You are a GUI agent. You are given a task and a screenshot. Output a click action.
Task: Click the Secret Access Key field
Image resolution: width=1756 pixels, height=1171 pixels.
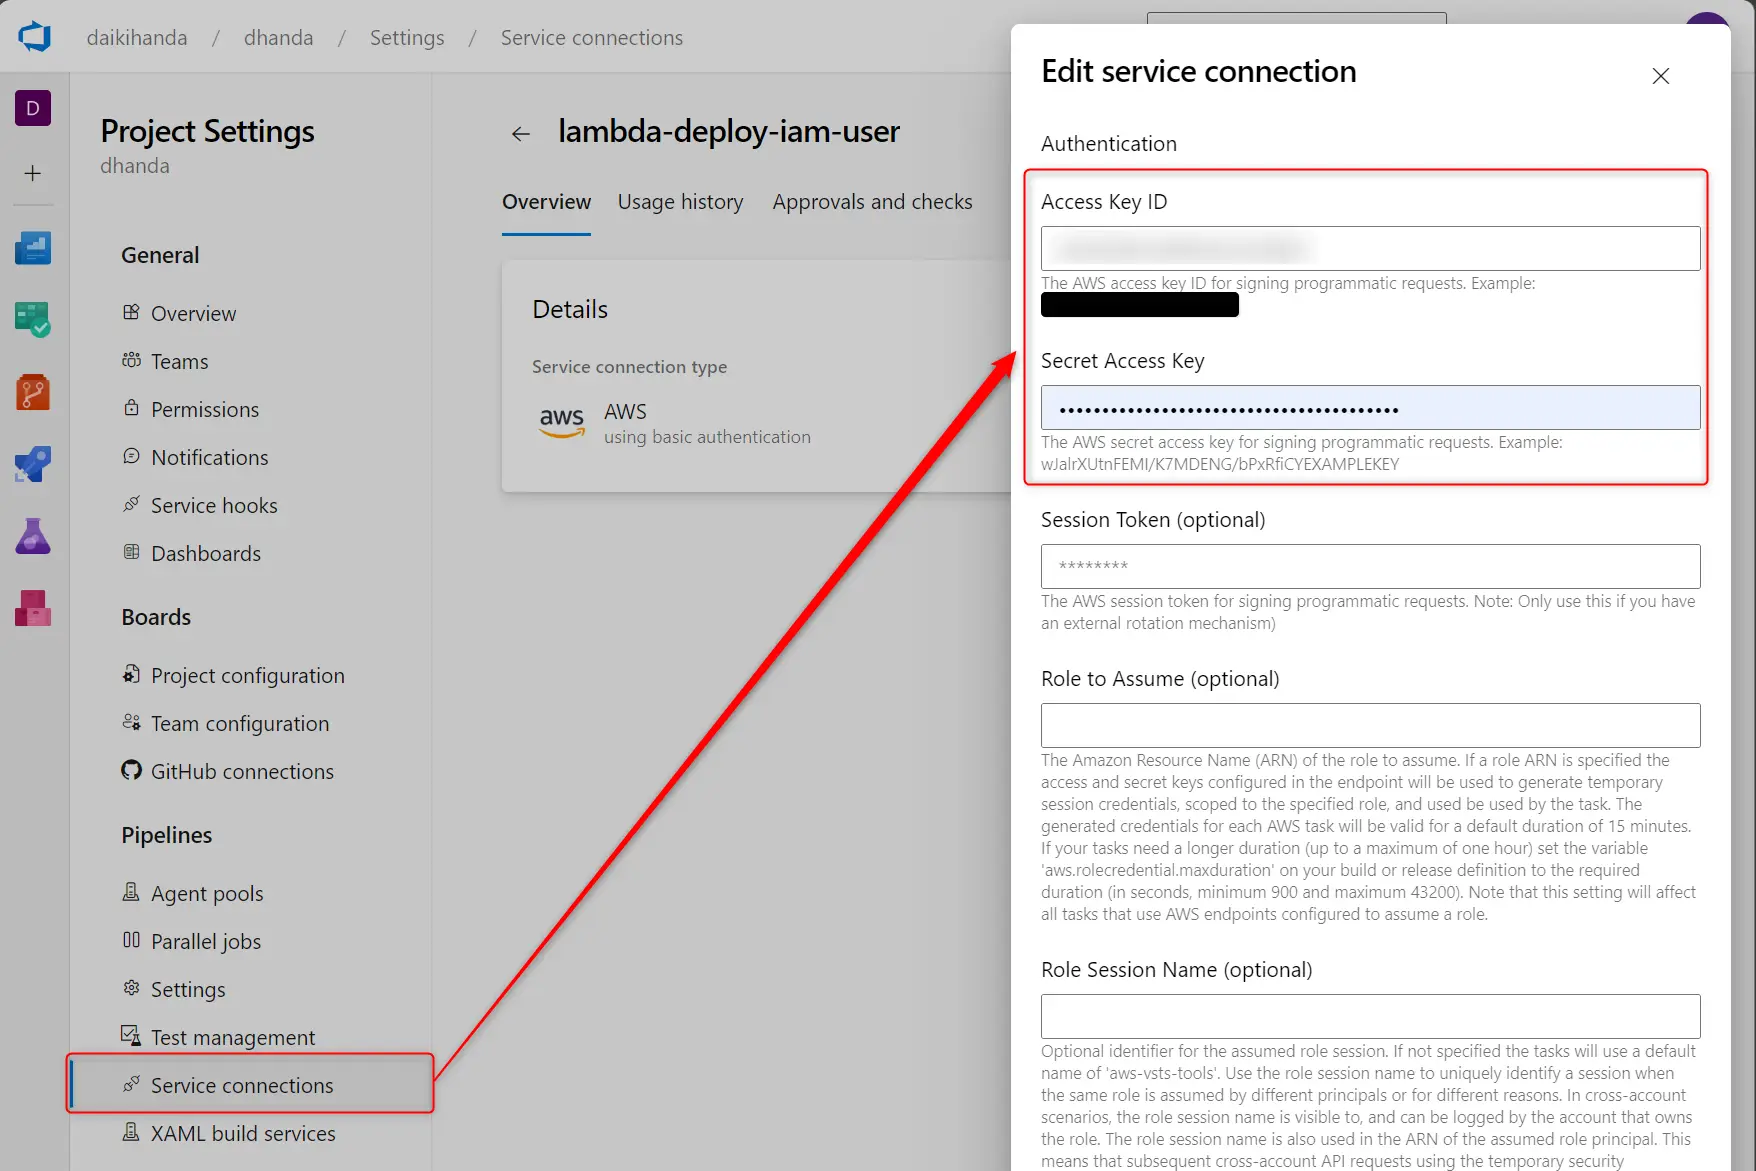pos(1370,408)
